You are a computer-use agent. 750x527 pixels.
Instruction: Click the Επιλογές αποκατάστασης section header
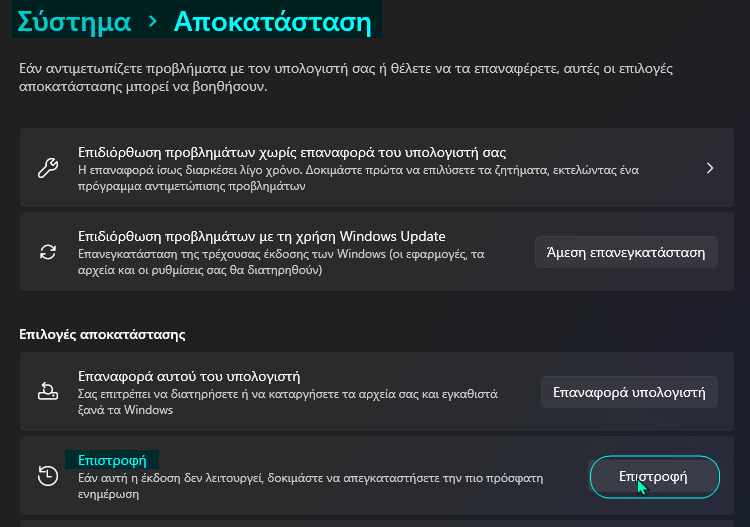pyautogui.click(x=103, y=333)
